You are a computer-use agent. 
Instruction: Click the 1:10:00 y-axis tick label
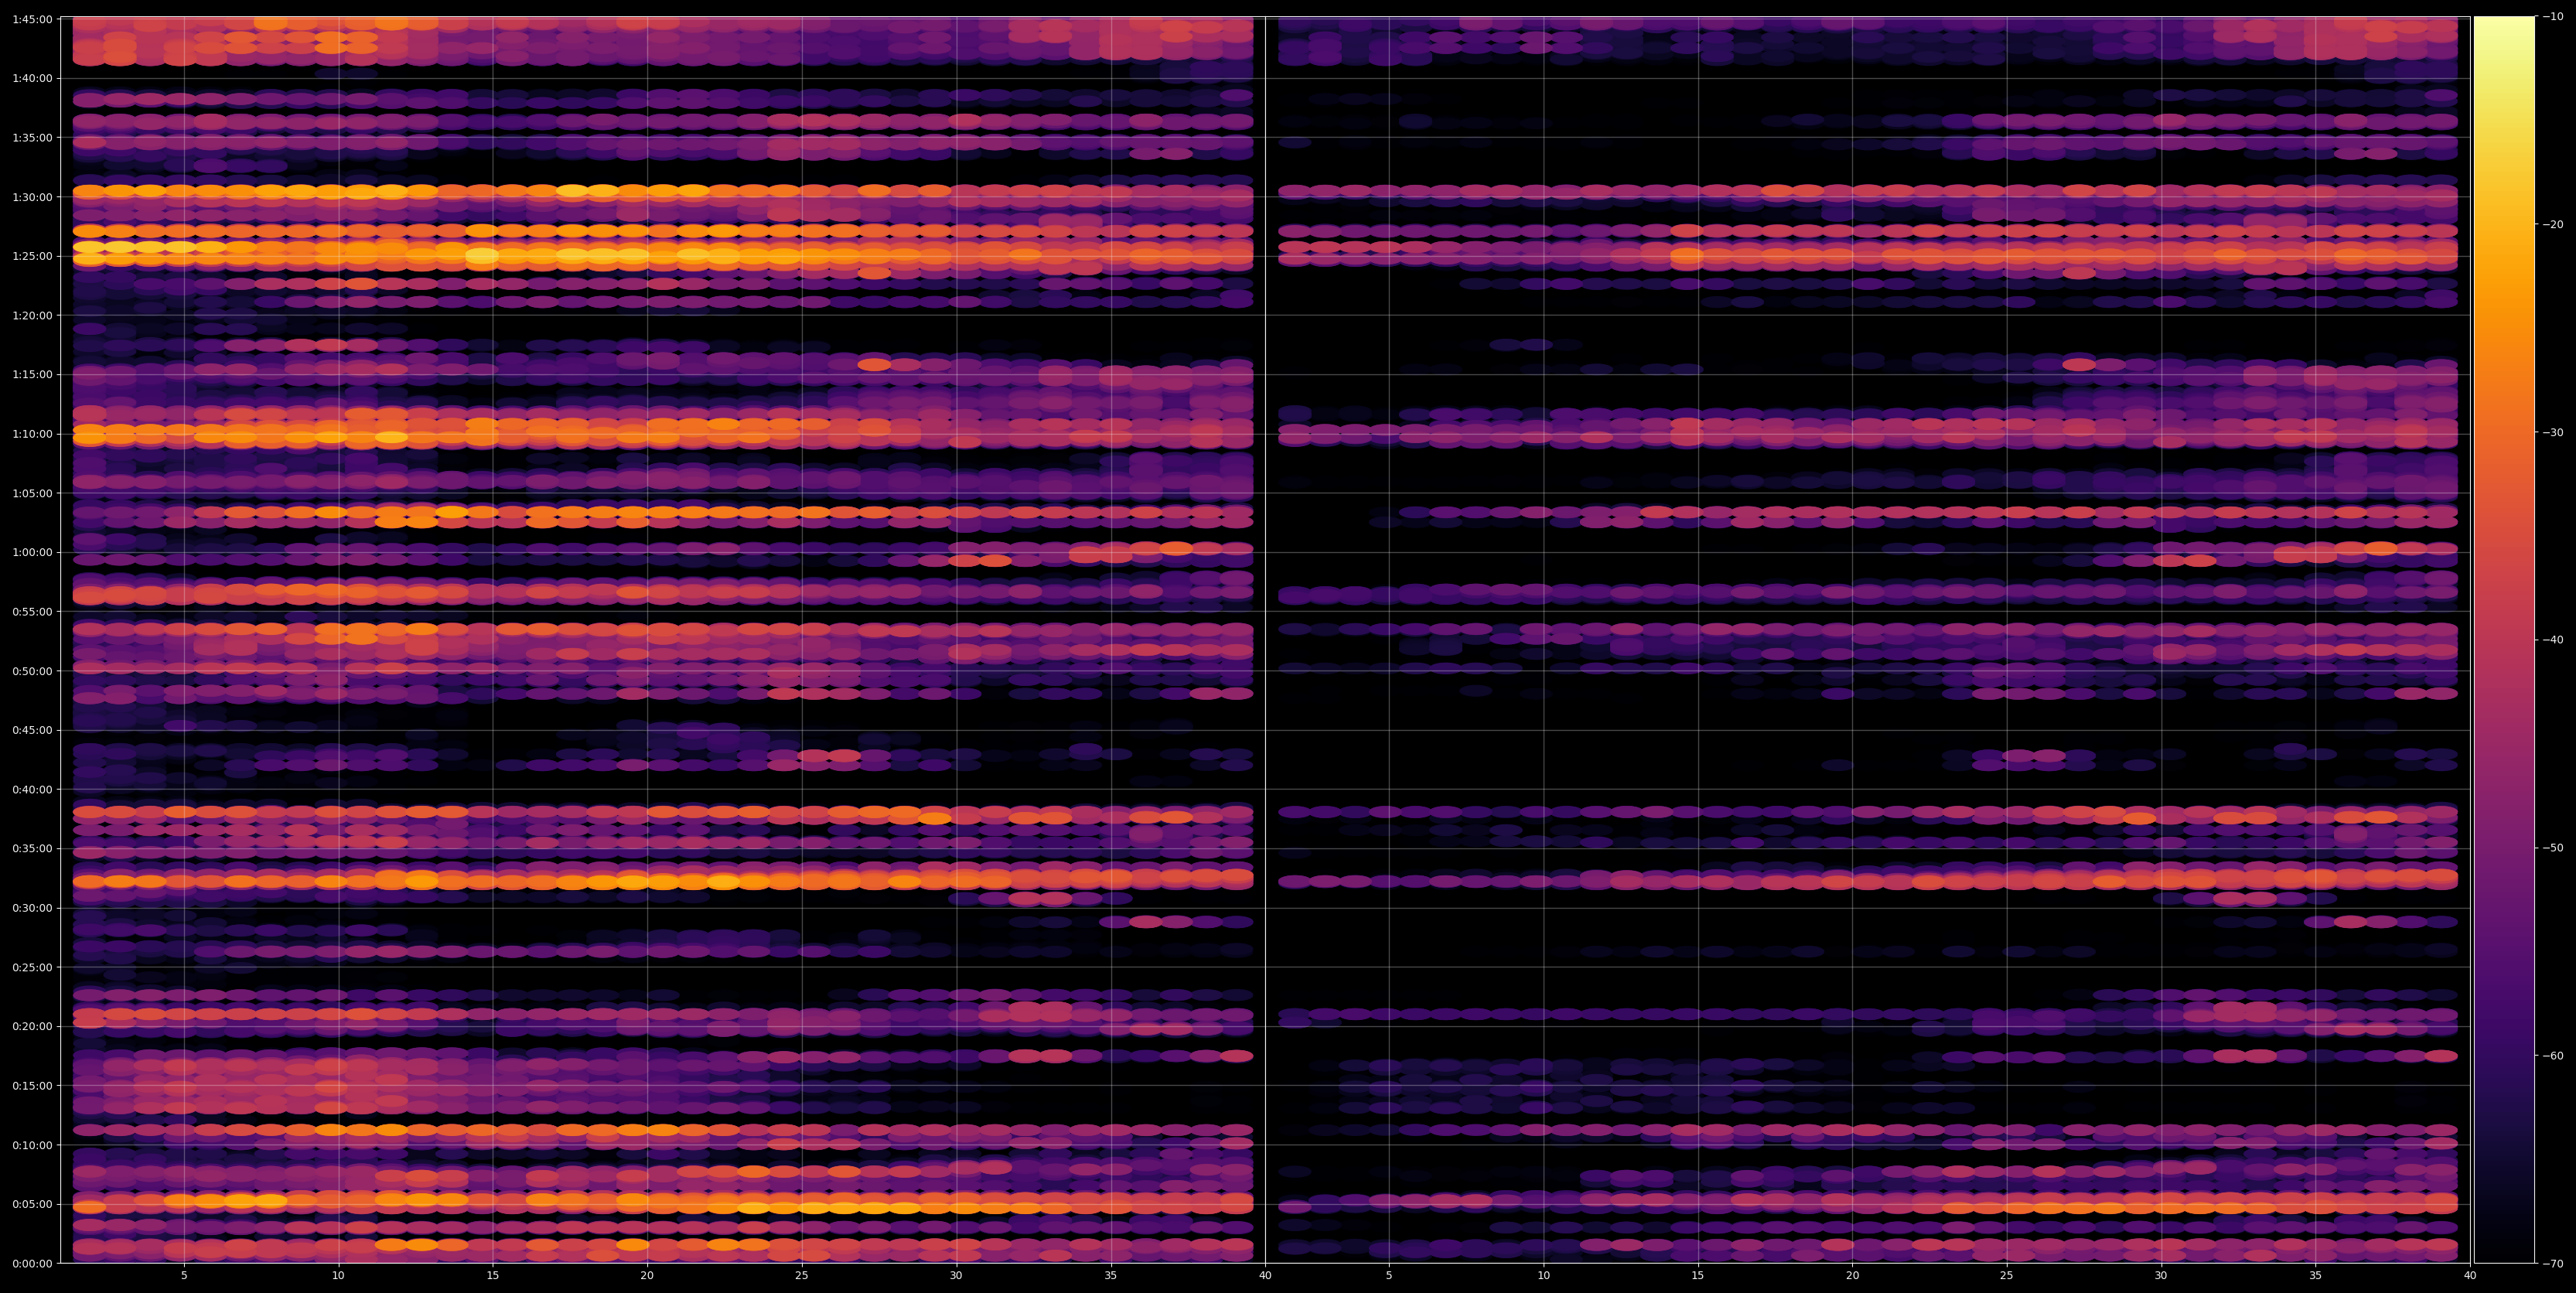33,434
